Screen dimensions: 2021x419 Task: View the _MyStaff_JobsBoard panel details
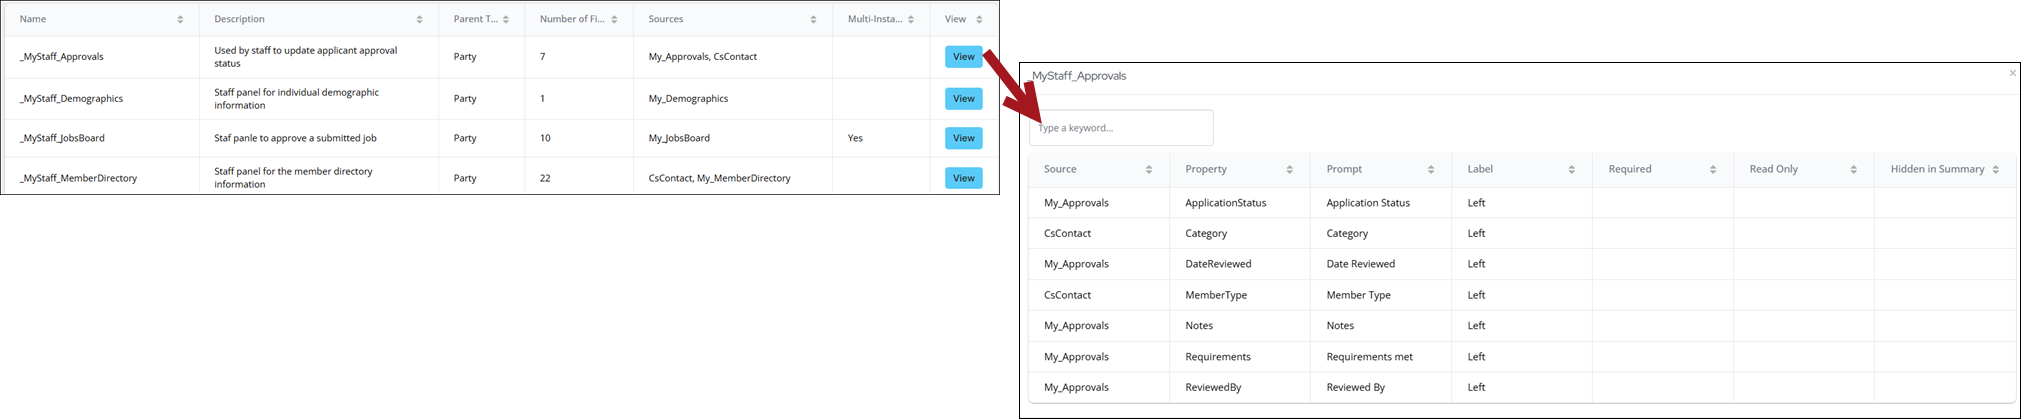pos(963,138)
